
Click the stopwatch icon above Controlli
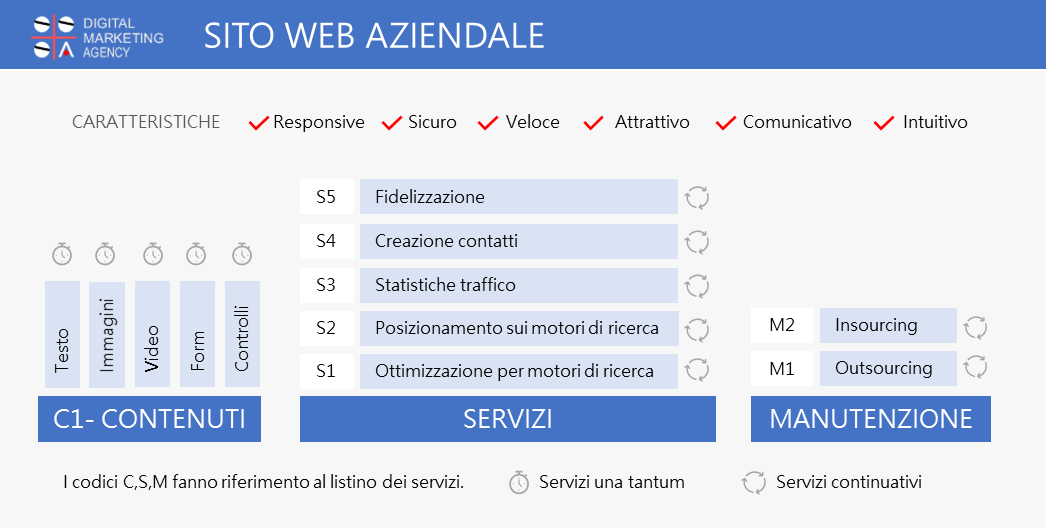tap(242, 254)
